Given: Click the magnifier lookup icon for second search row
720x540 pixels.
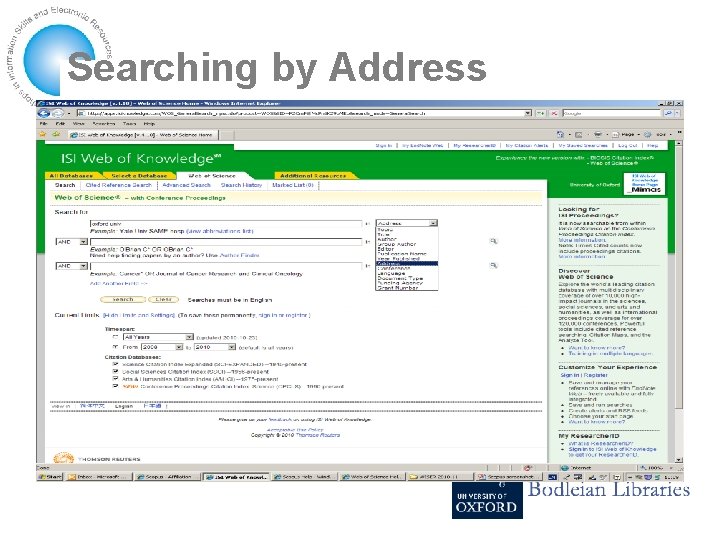Looking at the screenshot, I should tap(494, 241).
